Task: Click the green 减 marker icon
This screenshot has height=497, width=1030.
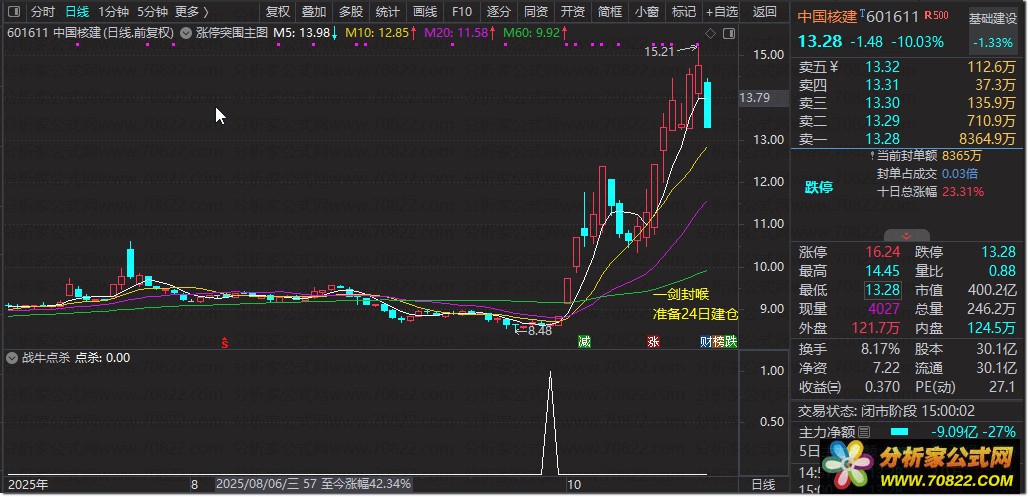Action: click(x=584, y=342)
